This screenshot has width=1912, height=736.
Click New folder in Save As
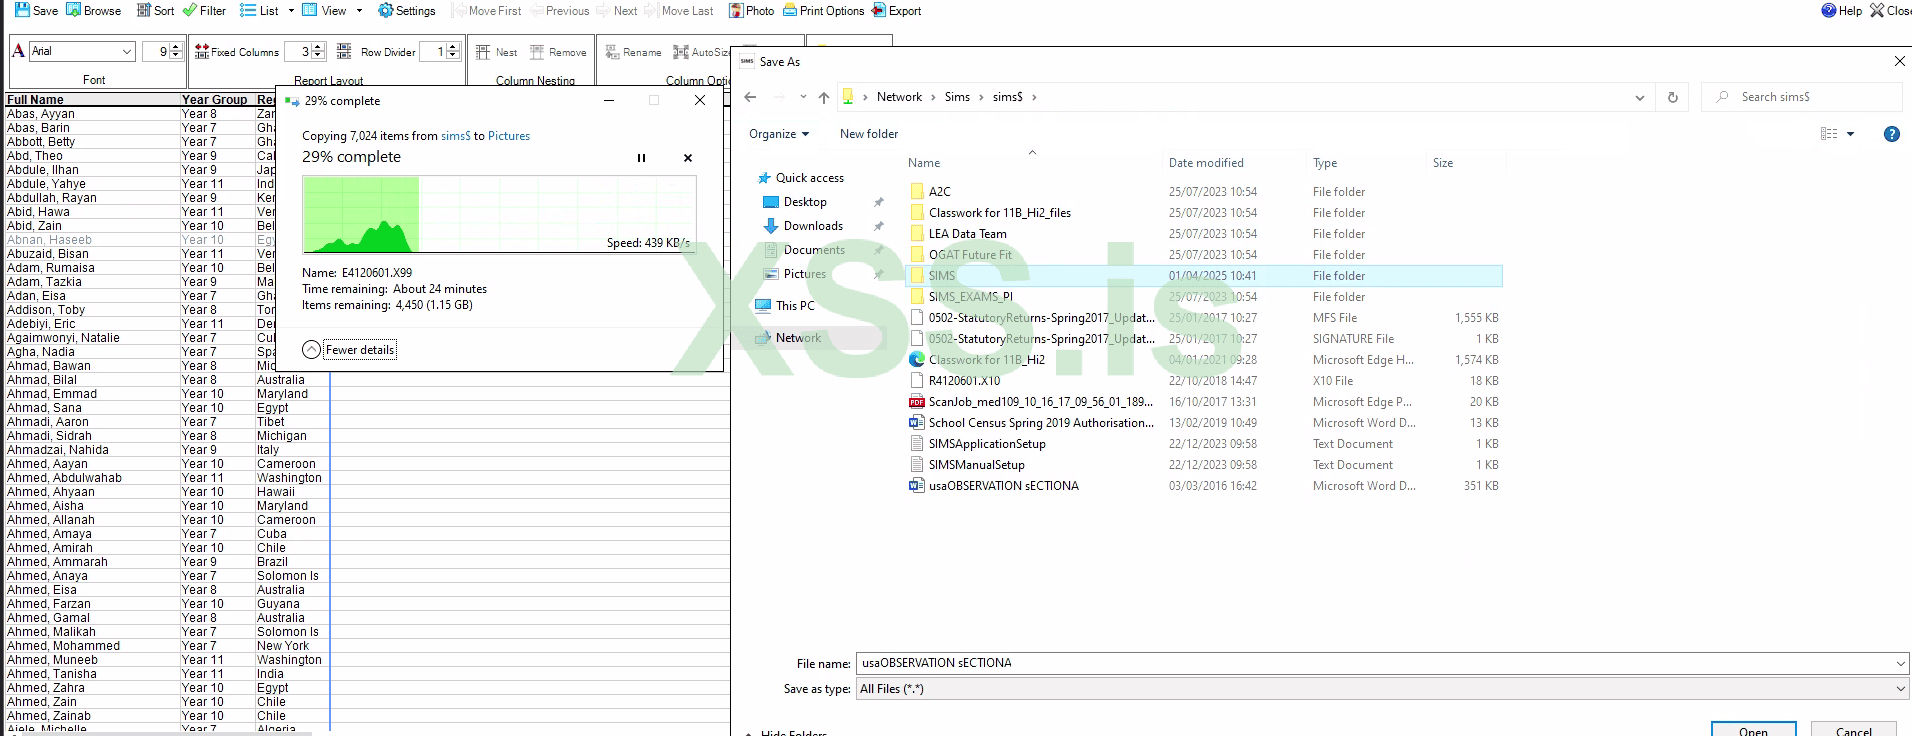pyautogui.click(x=869, y=134)
